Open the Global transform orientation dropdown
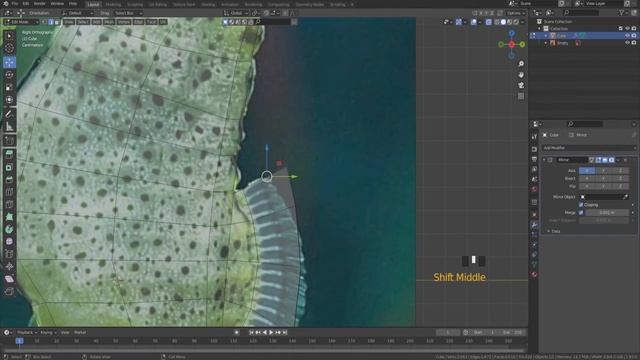 pyautogui.click(x=236, y=13)
